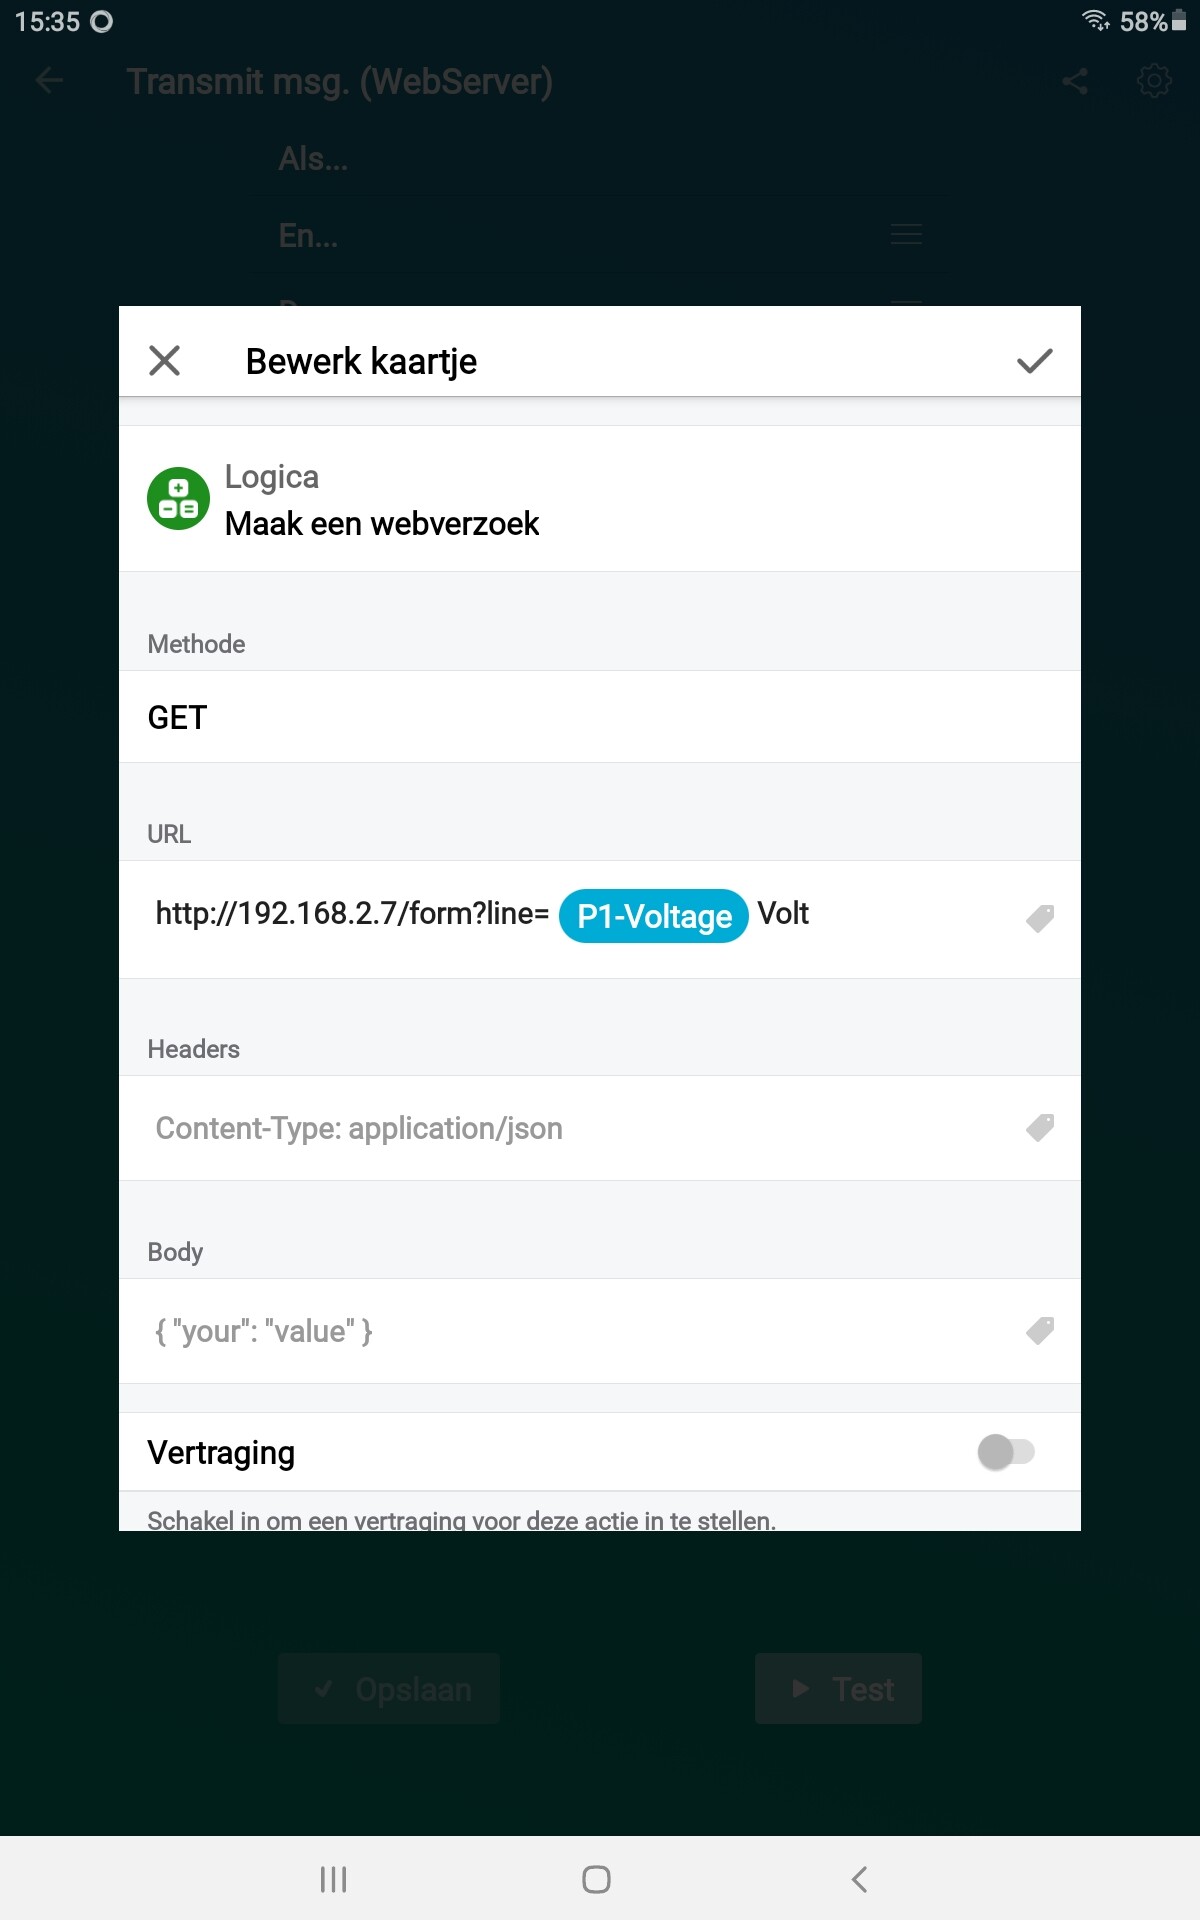Tap the Android home button
This screenshot has width=1200, height=1920.
[596, 1879]
